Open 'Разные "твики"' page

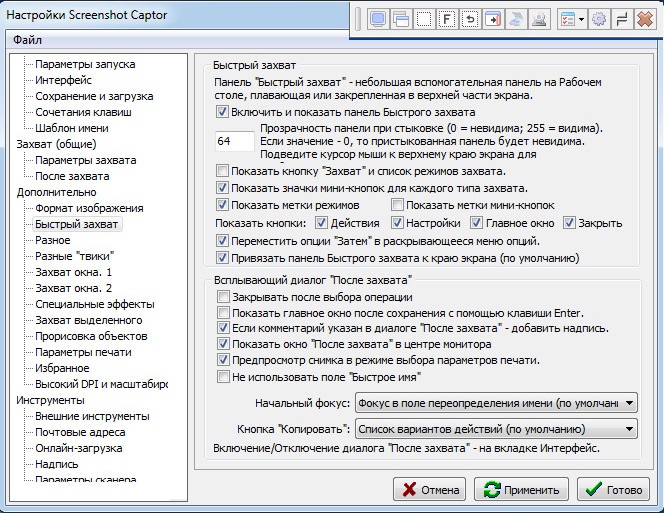click(x=75, y=256)
